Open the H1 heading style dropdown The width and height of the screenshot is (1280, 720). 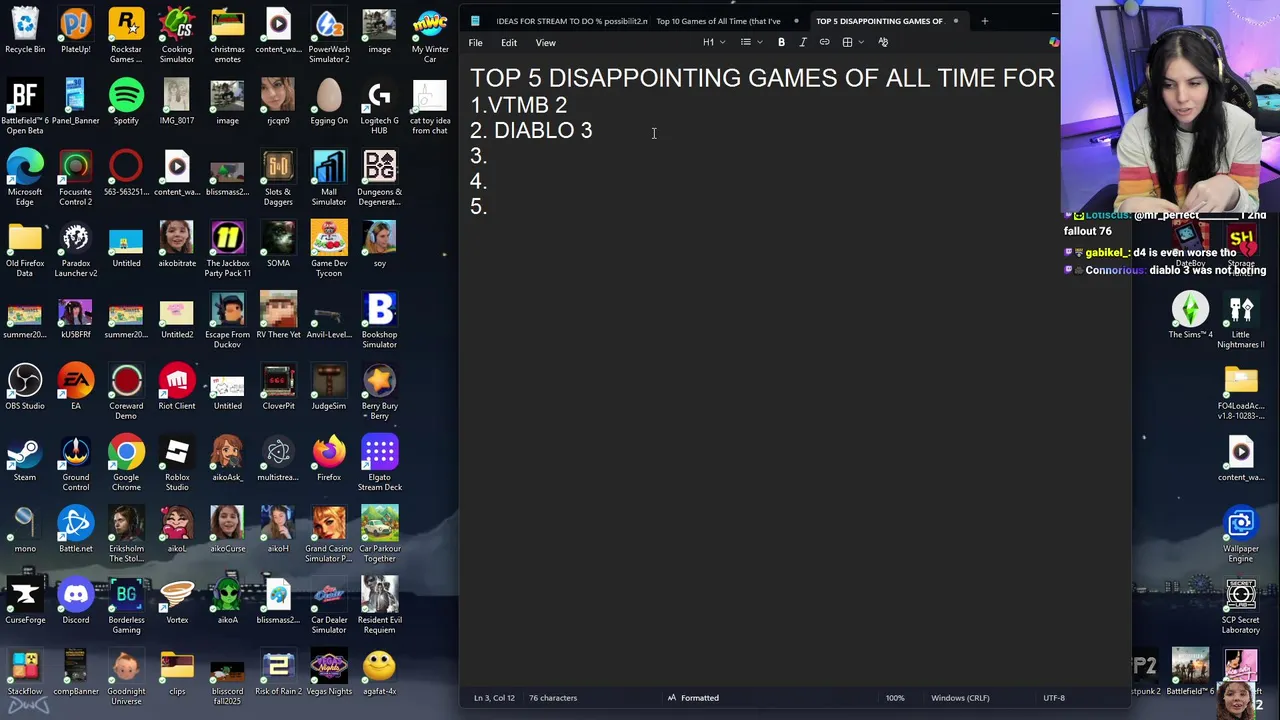tap(714, 42)
